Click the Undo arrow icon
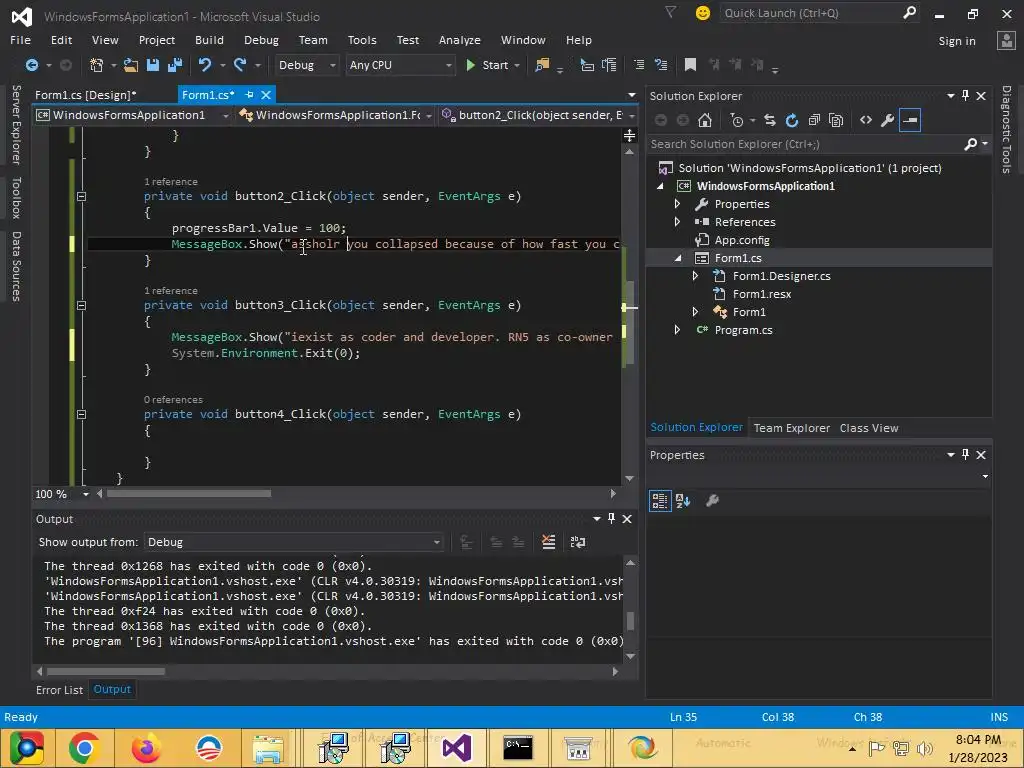Screen dimensions: 1024x768 point(205,65)
